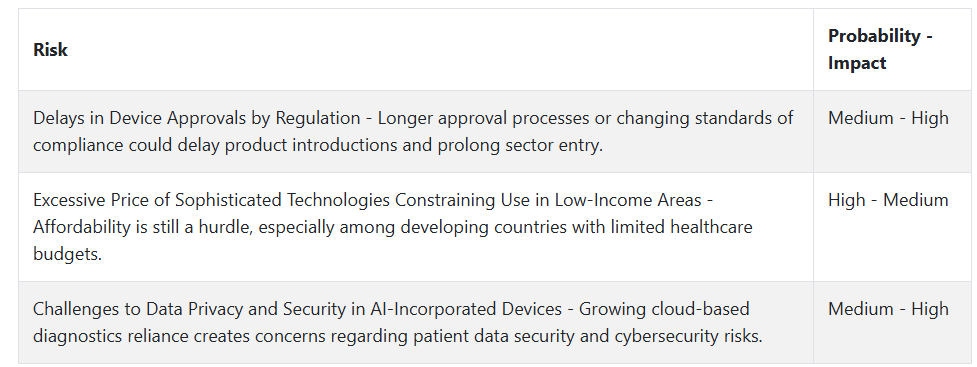Image resolution: width=977 pixels, height=367 pixels.
Task: Click Medium - High for Data Privacy row
Action: click(x=888, y=308)
